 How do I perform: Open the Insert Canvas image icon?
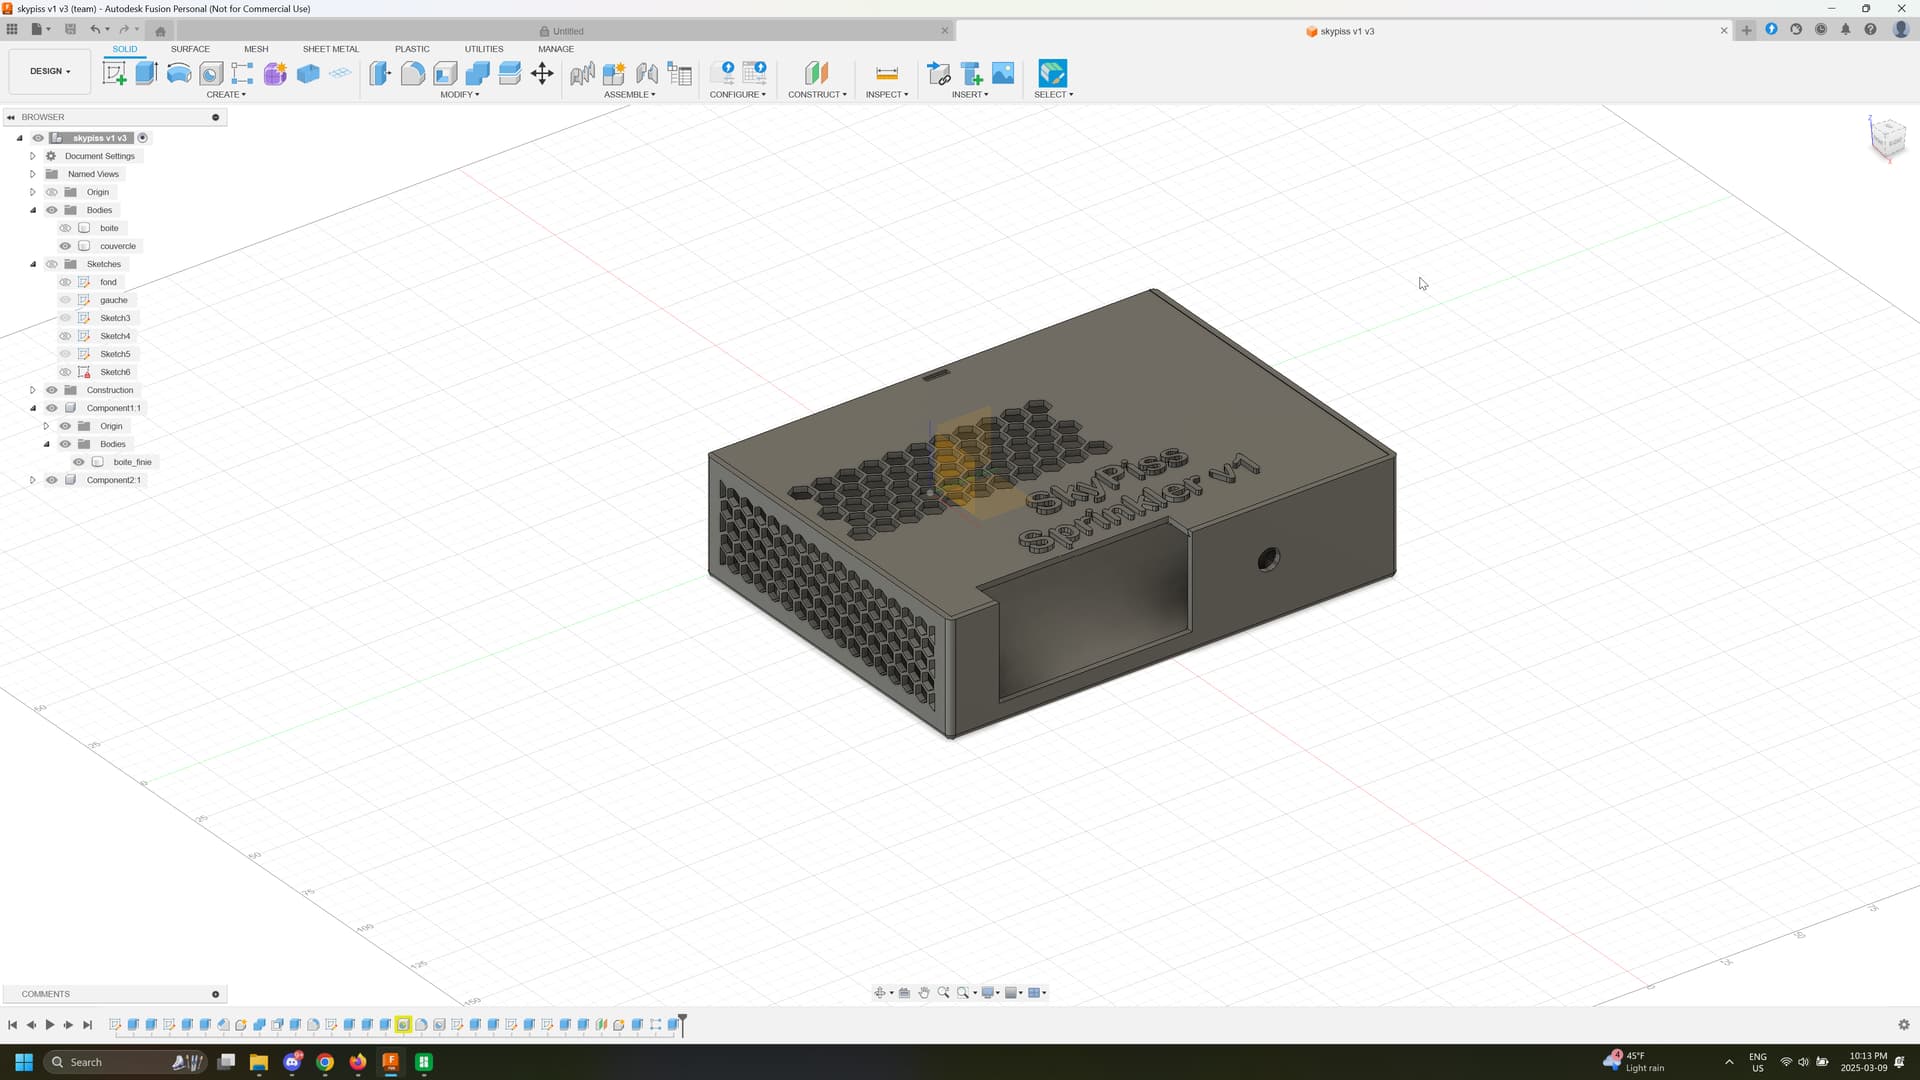(1003, 73)
